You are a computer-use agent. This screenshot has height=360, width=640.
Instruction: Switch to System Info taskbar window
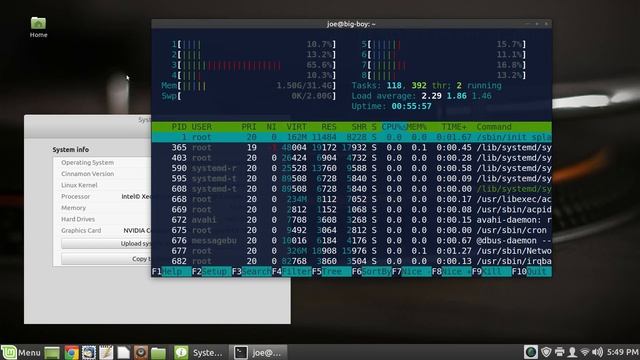coord(198,353)
